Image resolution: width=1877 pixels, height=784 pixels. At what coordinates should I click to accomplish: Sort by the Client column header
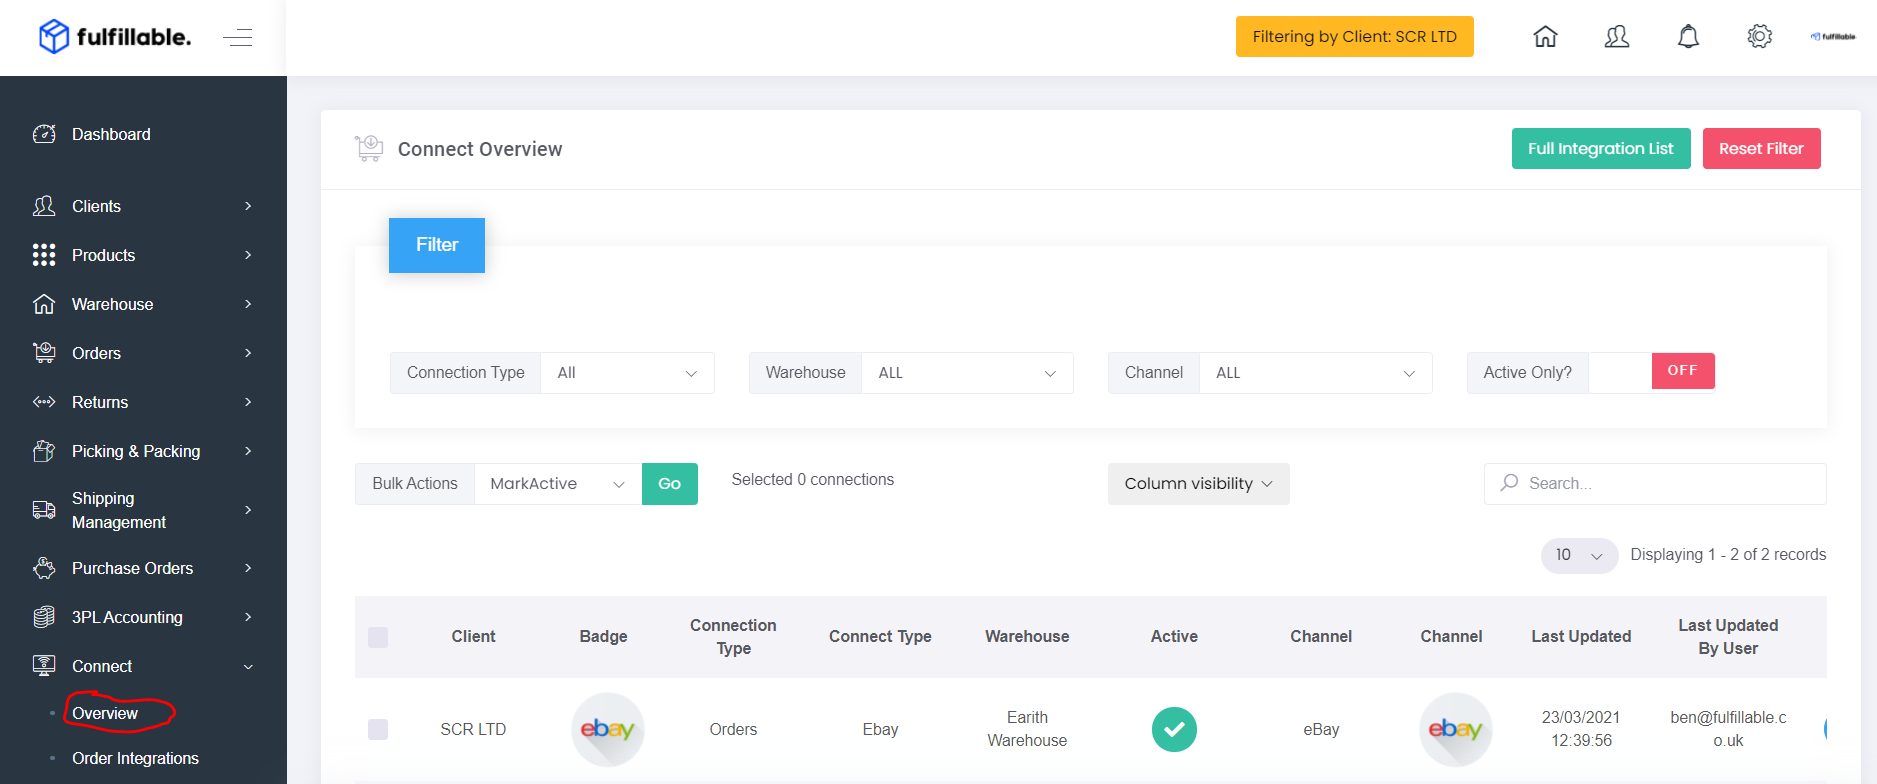[x=473, y=637]
